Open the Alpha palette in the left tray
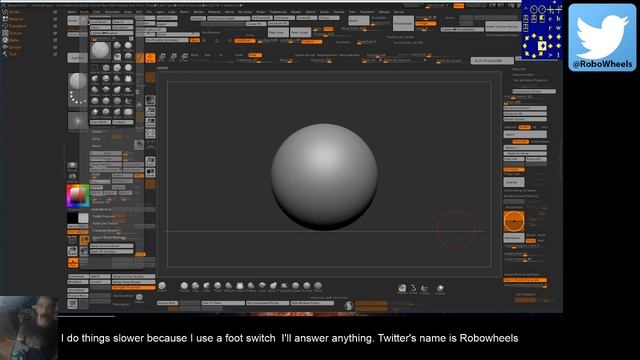Screen dimensions: 640x360 [x=14, y=40]
